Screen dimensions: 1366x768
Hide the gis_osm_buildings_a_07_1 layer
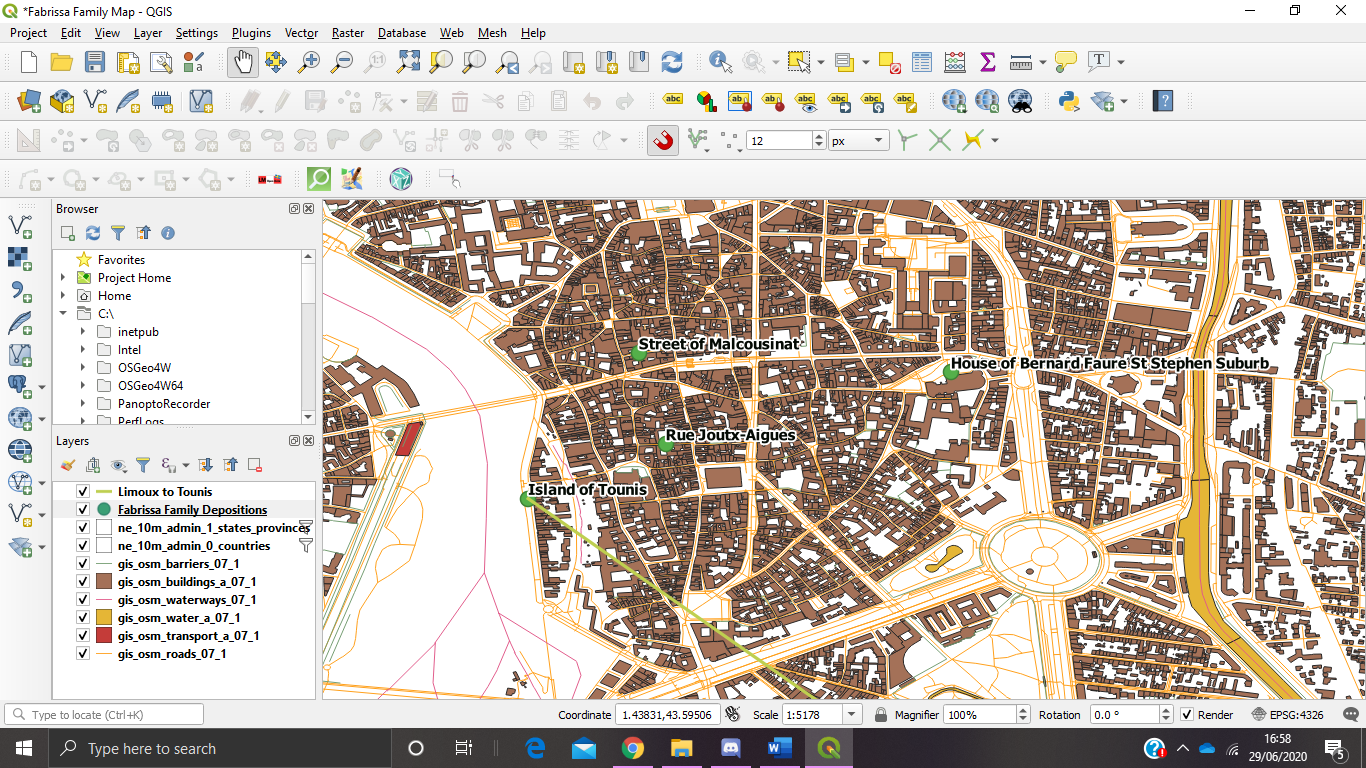(83, 582)
